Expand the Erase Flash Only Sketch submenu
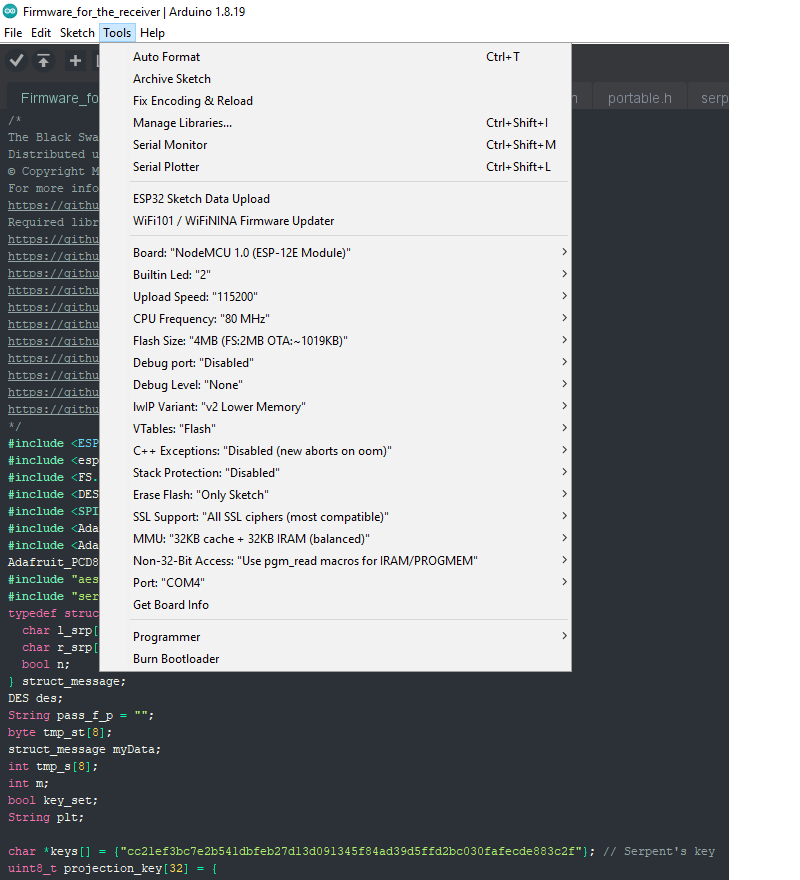Screen dimensions: 800x880 click(x=335, y=494)
